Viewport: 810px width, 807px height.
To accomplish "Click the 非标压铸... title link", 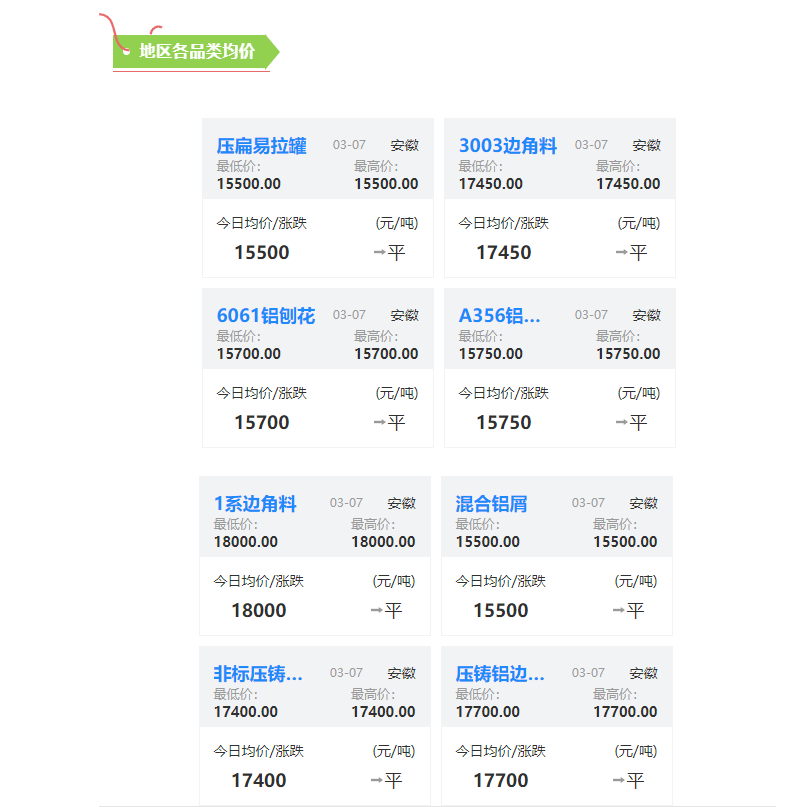I will [x=258, y=674].
